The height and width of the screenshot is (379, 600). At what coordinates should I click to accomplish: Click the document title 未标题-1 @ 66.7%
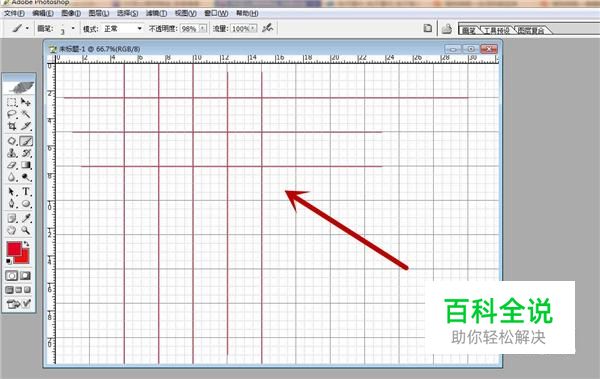[x=99, y=49]
